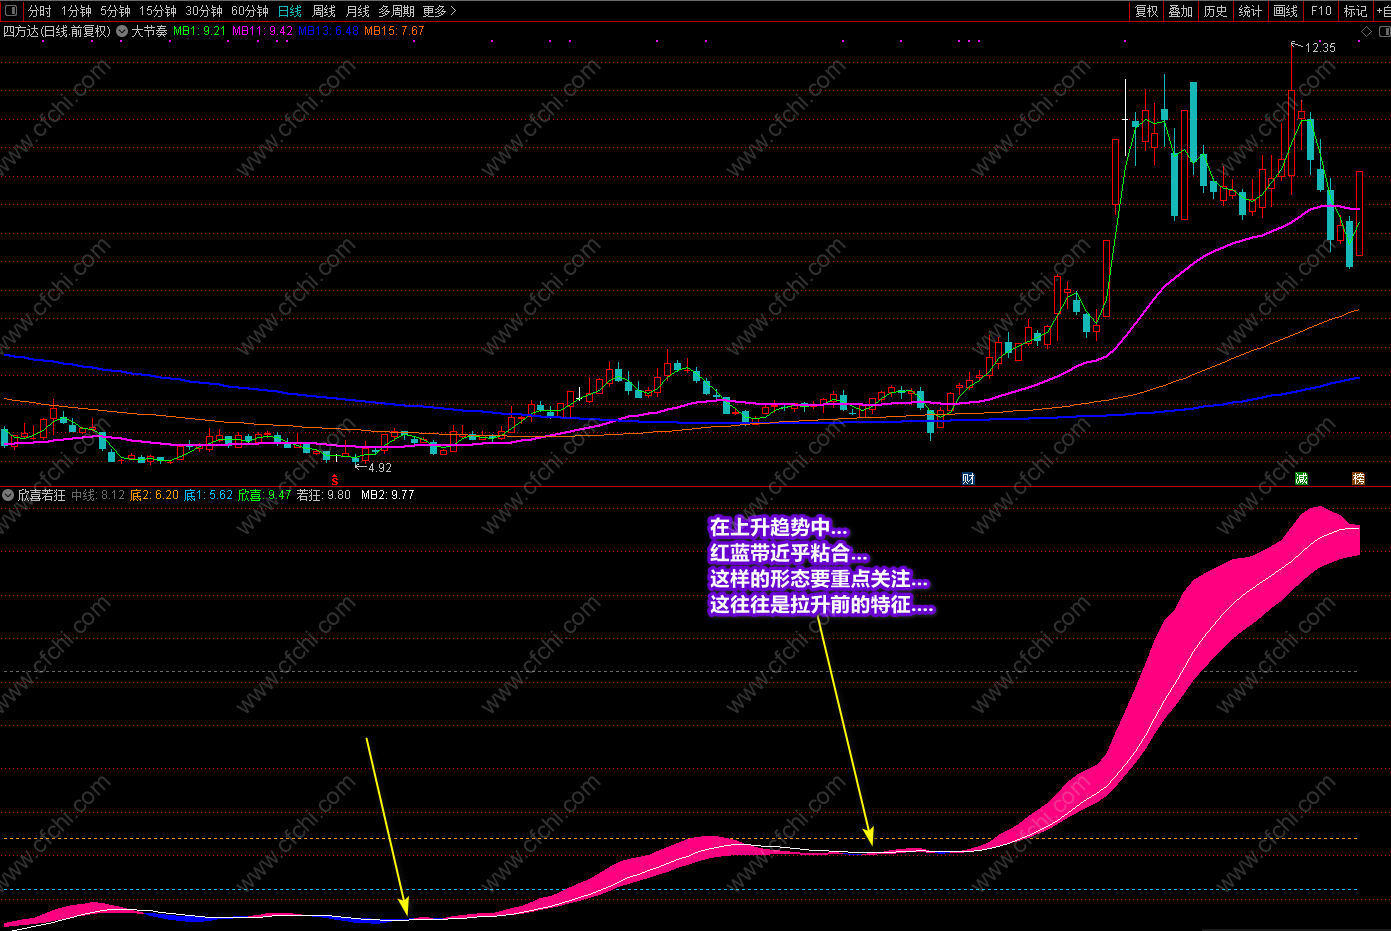Click the 标记 mark button
This screenshot has height=931, width=1391.
click(x=1355, y=11)
